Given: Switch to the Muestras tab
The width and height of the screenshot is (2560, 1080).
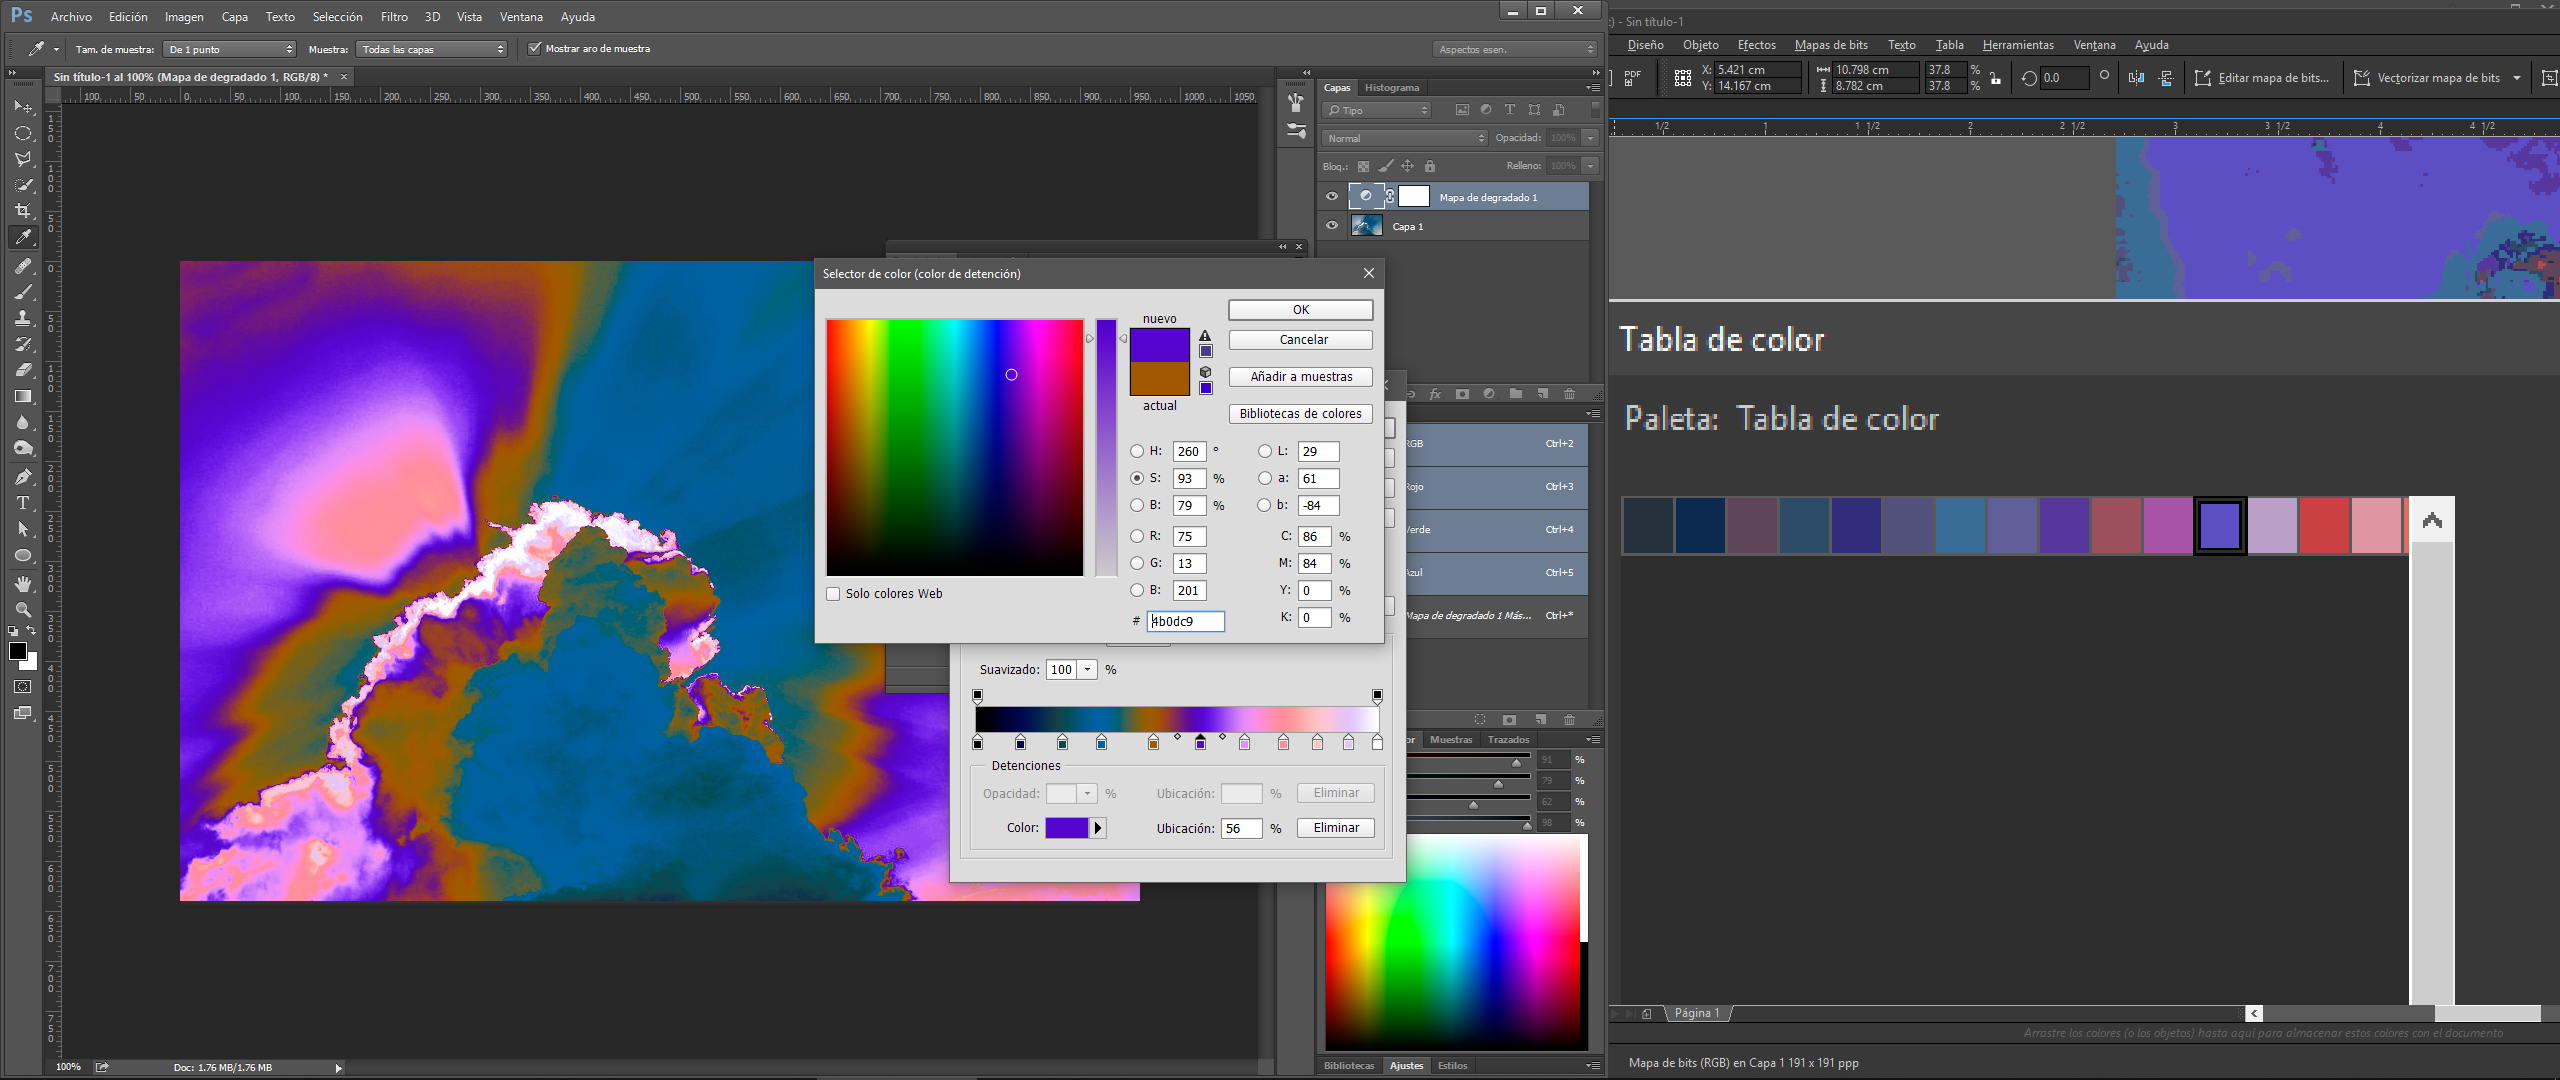Looking at the screenshot, I should pyautogui.click(x=1451, y=740).
